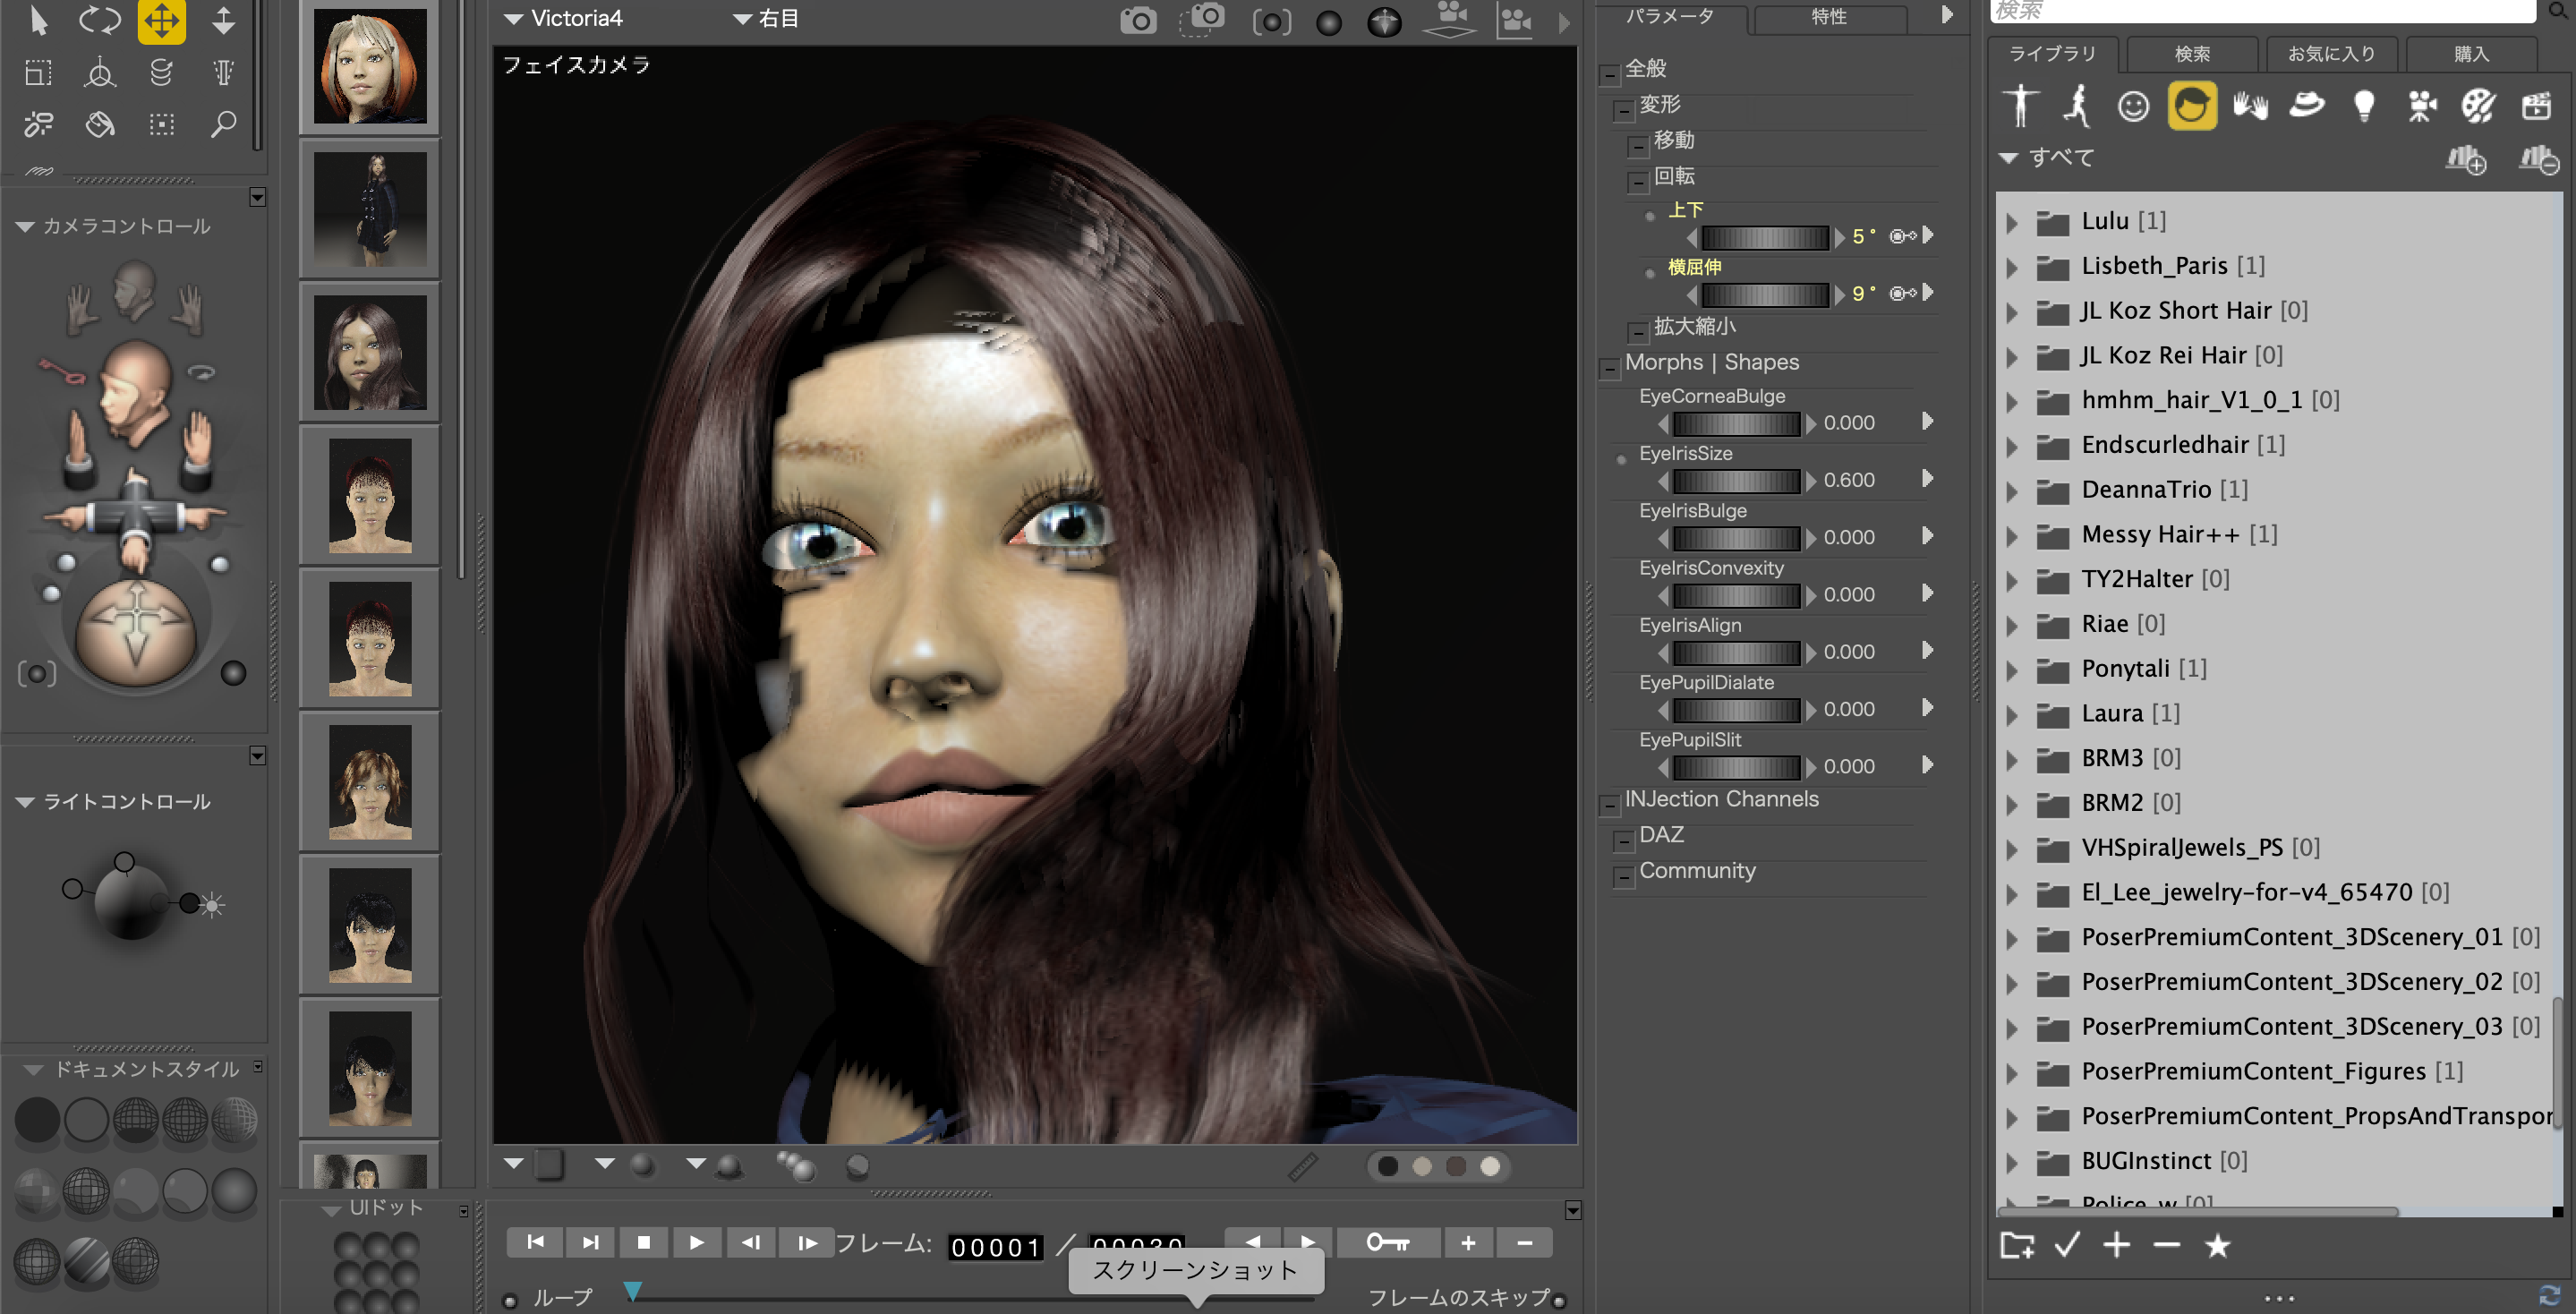
Task: Switch to the お気に入り favorites tab
Action: [x=2330, y=54]
